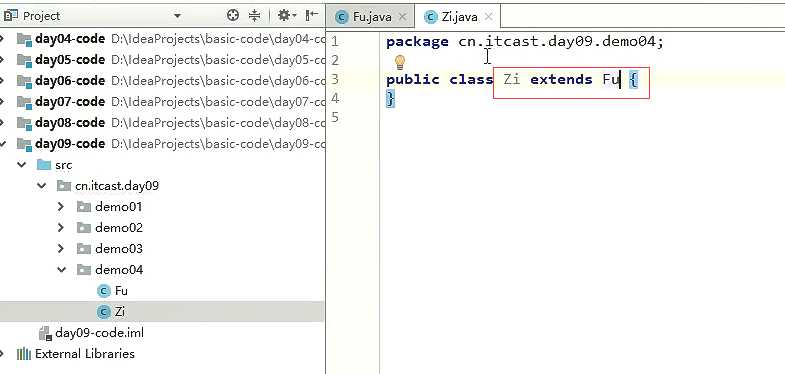
Task: Click the External Libraries icon
Action: tap(24, 354)
